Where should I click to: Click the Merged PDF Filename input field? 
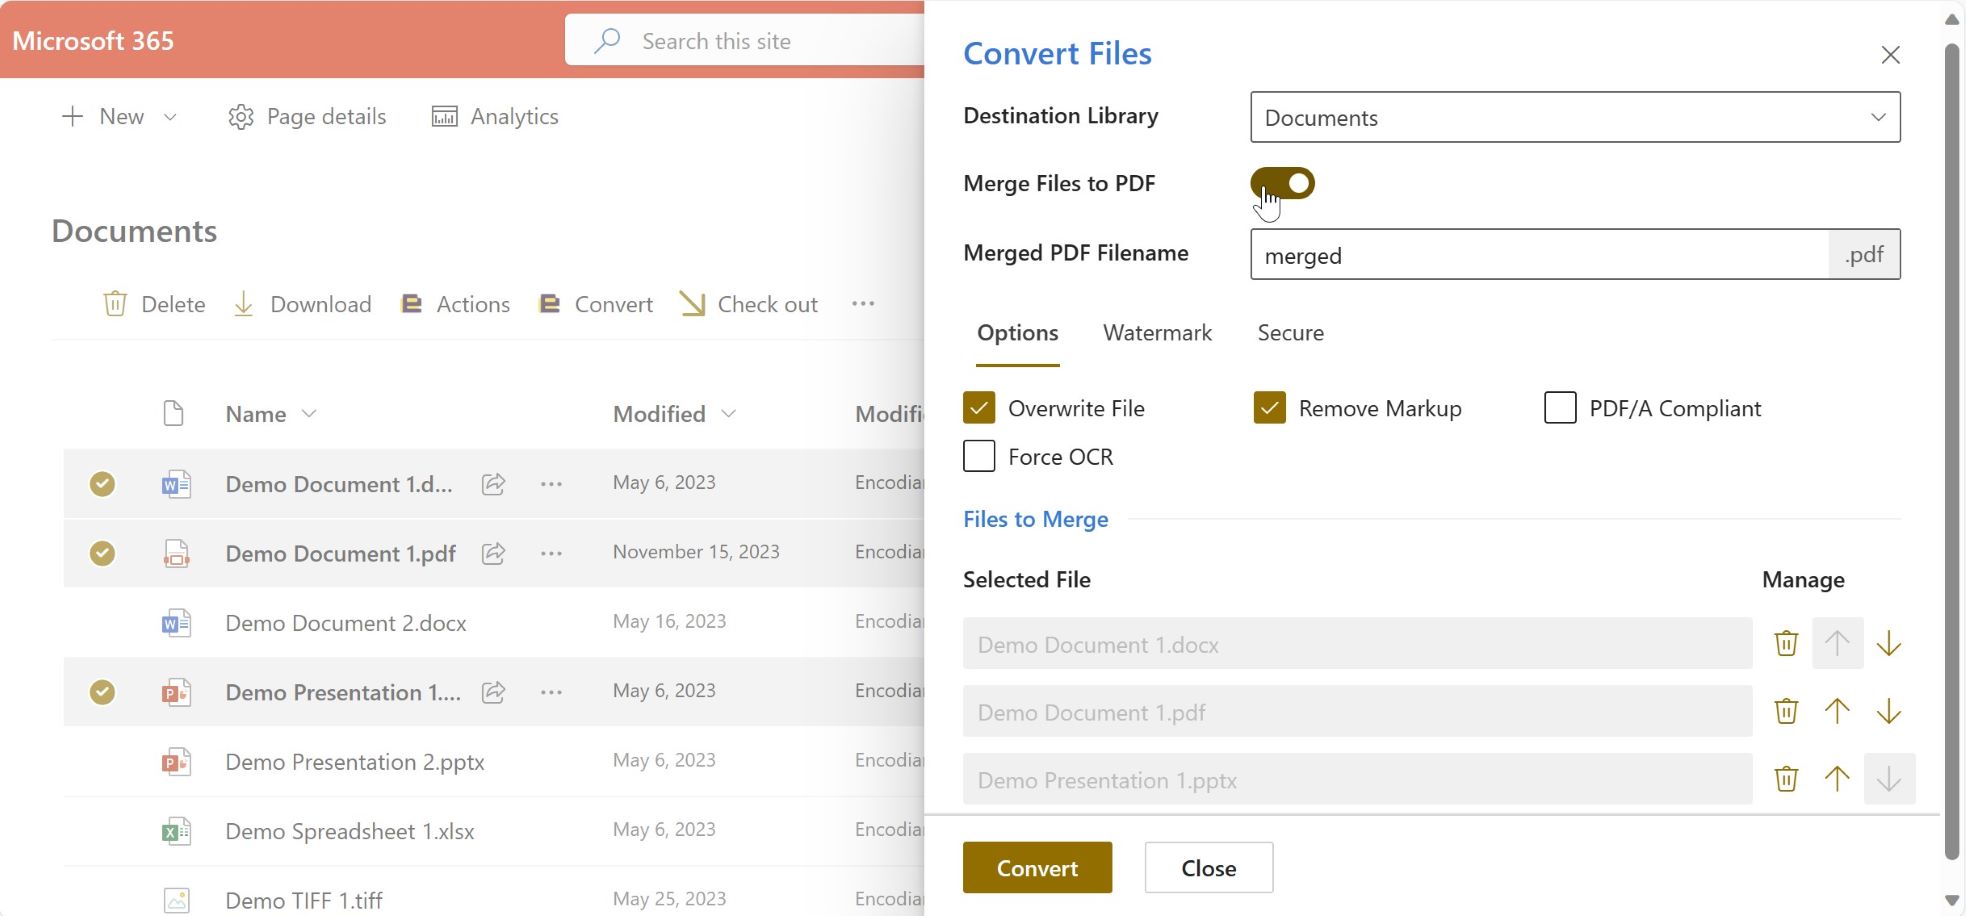[1539, 255]
